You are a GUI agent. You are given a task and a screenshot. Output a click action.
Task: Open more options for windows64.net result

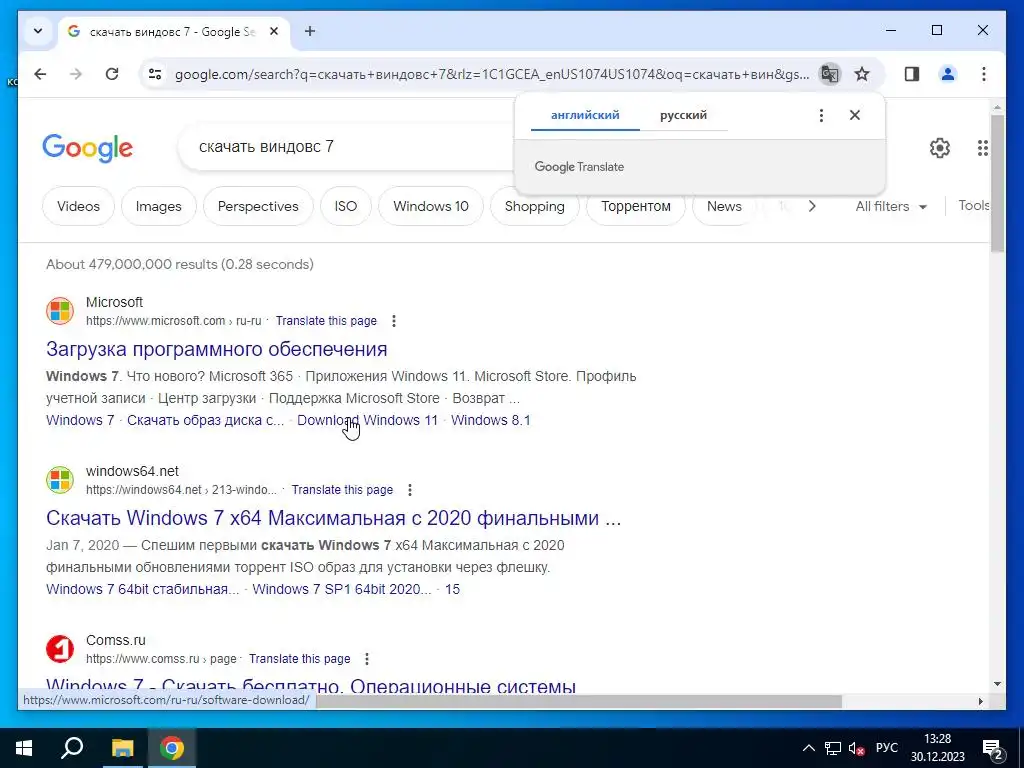click(x=409, y=490)
